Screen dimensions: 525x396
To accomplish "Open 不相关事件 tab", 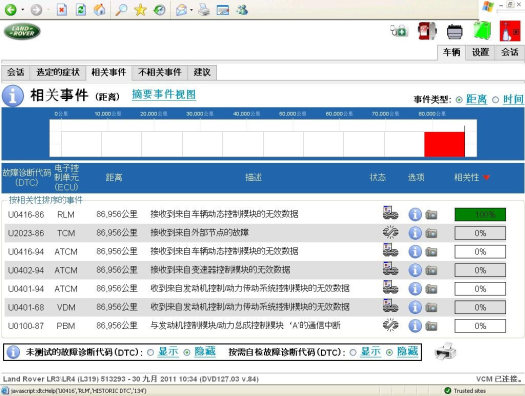I will click(x=160, y=72).
